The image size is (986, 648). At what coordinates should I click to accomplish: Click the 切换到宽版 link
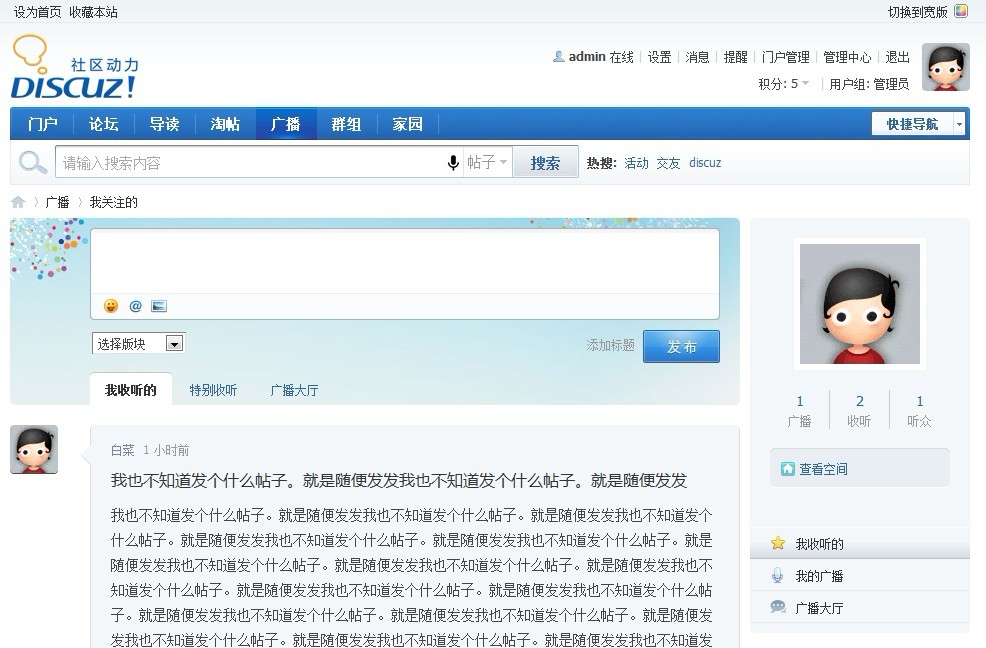pyautogui.click(x=917, y=12)
